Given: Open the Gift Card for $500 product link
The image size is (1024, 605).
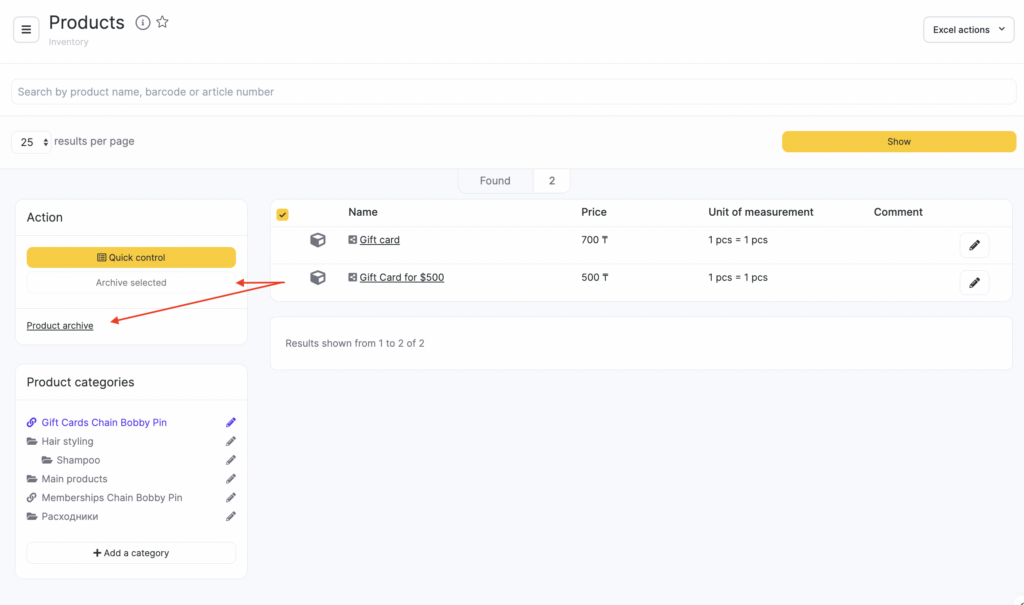Looking at the screenshot, I should click(401, 277).
